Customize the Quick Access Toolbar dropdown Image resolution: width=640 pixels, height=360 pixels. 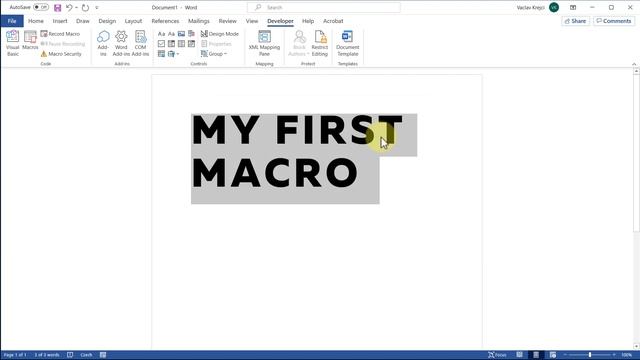point(97,7)
